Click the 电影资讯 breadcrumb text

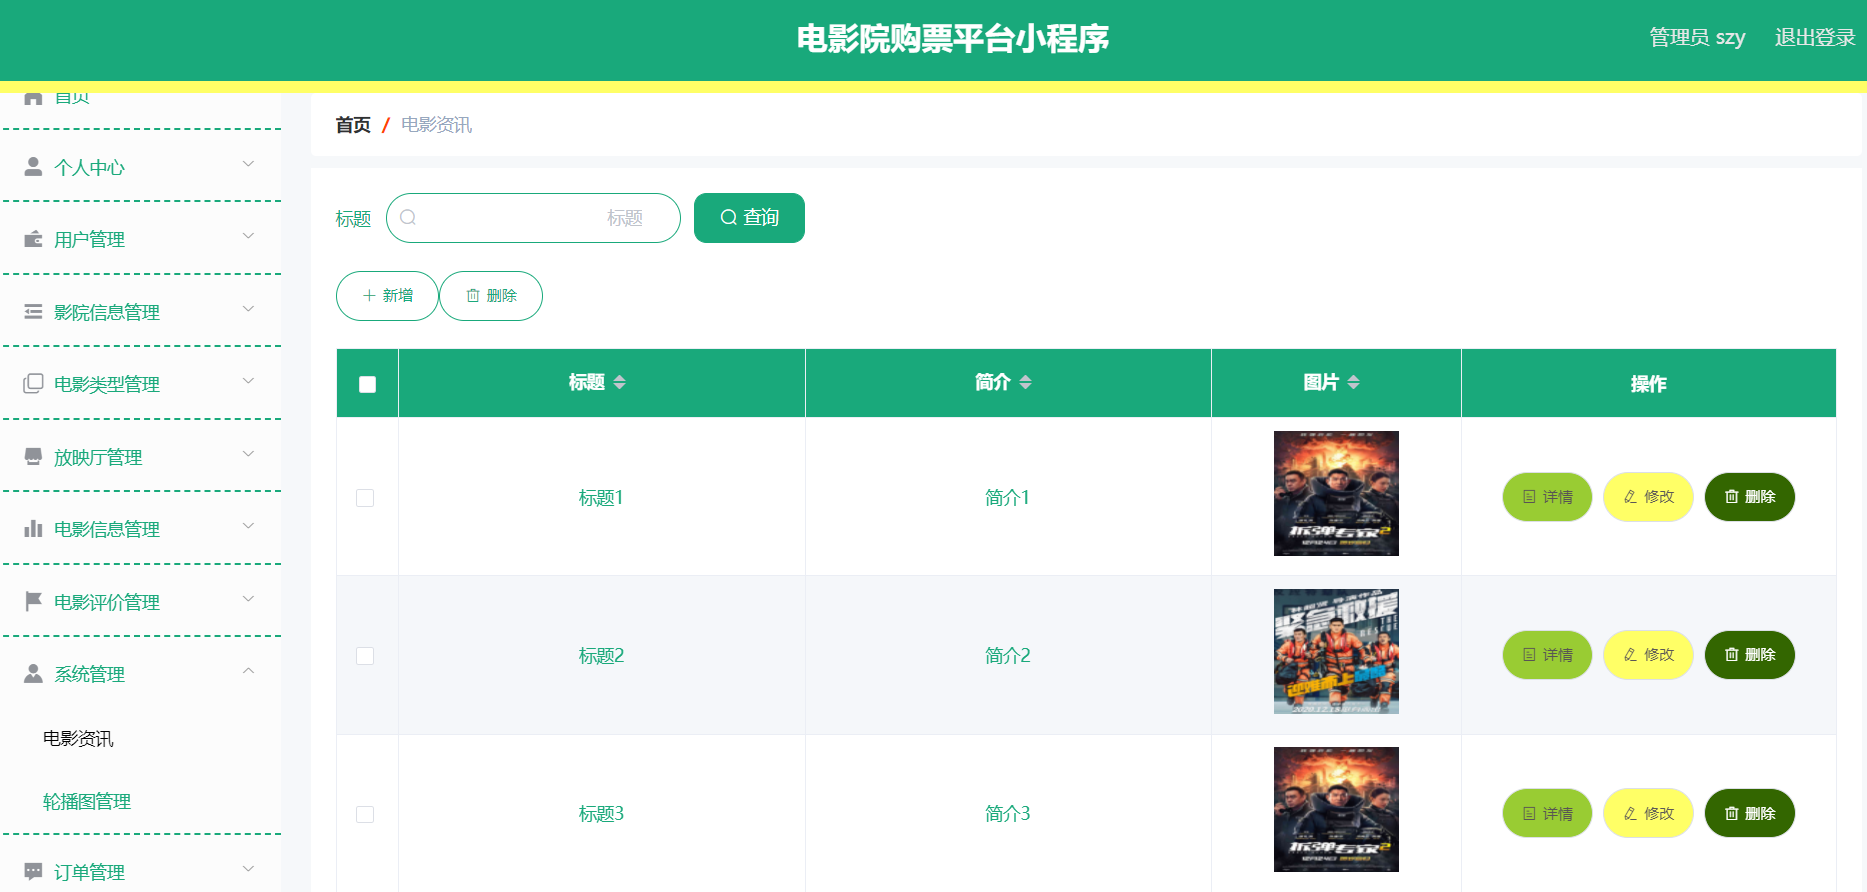pos(436,125)
